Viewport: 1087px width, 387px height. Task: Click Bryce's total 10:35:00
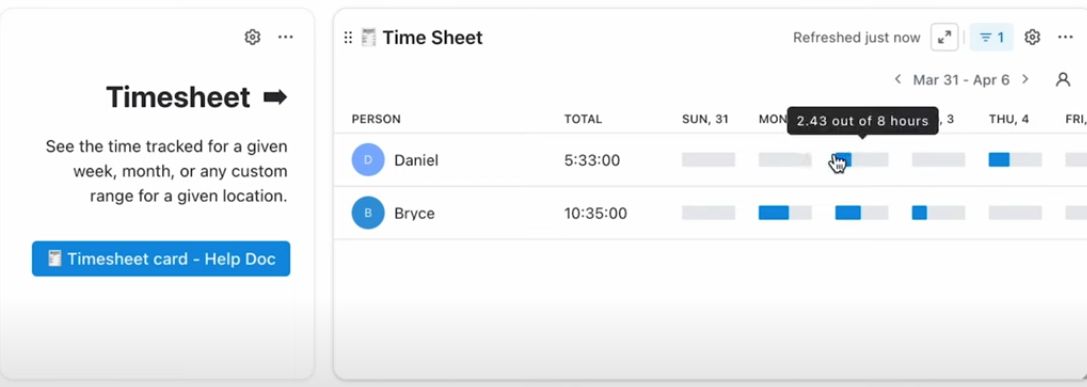[x=595, y=213]
